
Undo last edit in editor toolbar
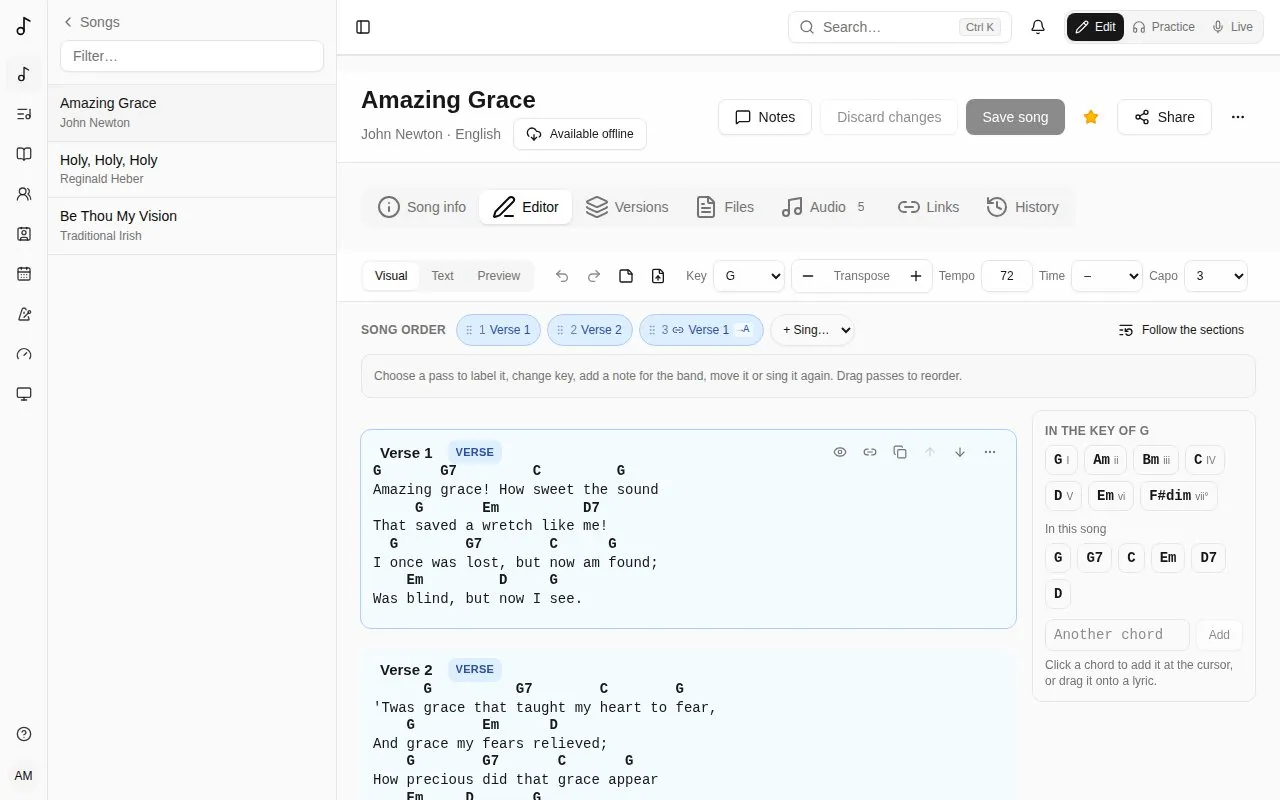click(x=562, y=276)
